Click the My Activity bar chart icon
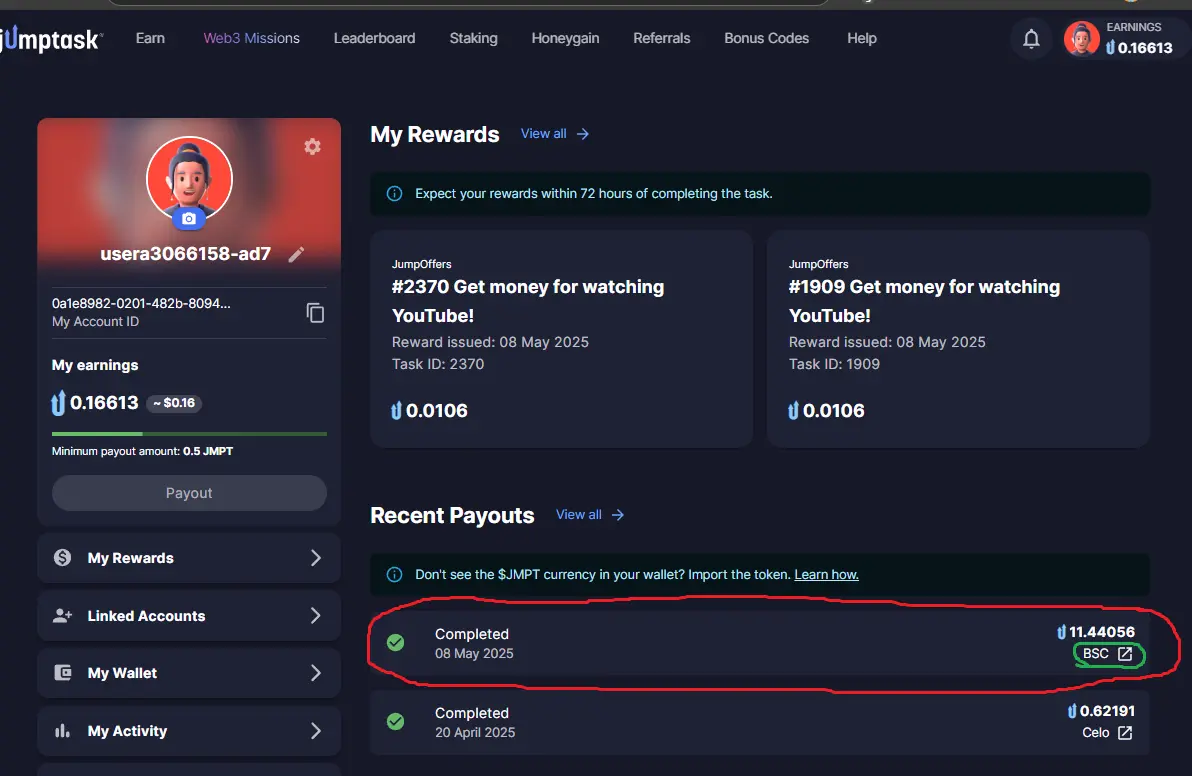Screen dimensions: 1192x776 pos(62,730)
